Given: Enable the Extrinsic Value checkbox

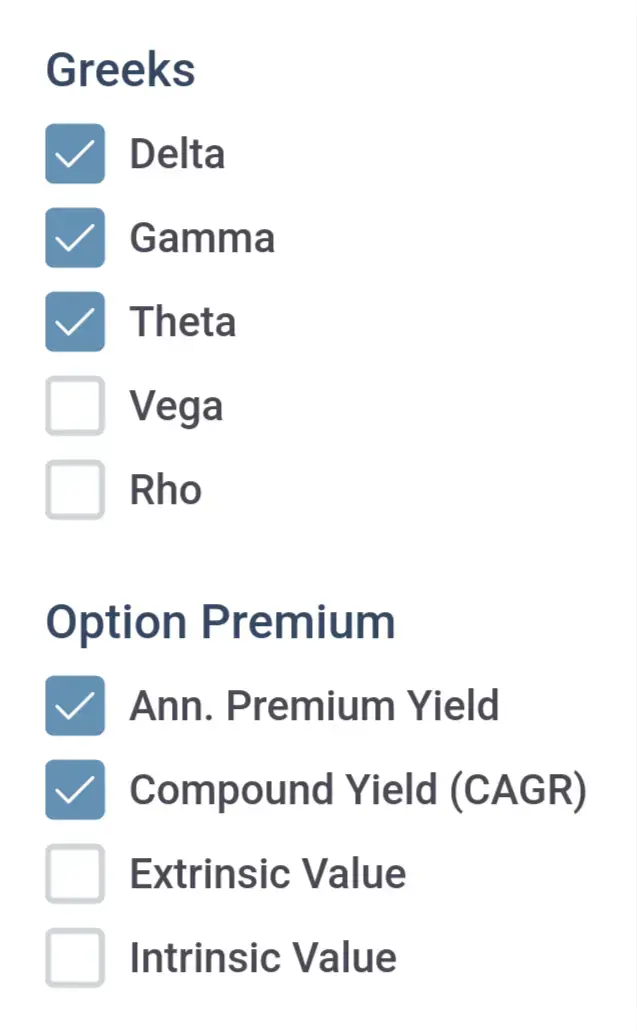Looking at the screenshot, I should click(x=74, y=874).
